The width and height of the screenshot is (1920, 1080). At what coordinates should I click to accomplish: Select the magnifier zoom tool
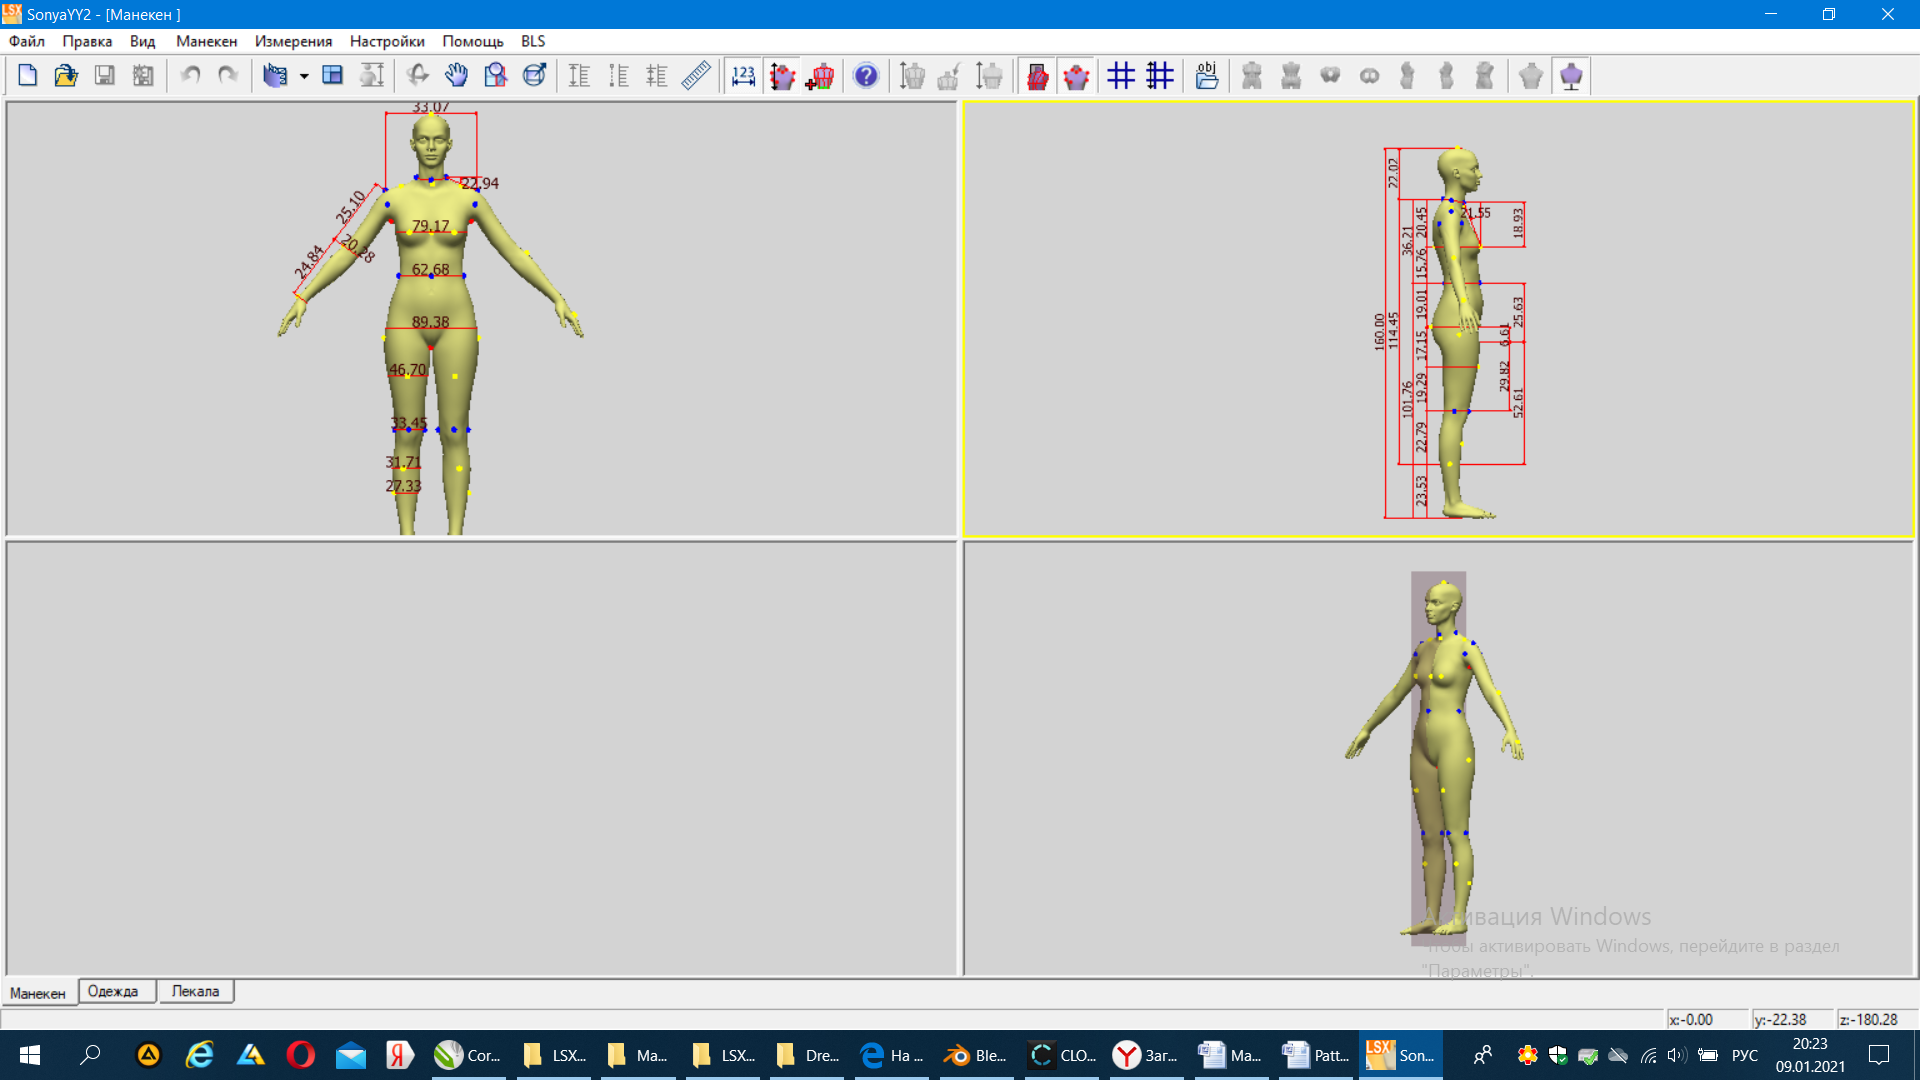[495, 76]
